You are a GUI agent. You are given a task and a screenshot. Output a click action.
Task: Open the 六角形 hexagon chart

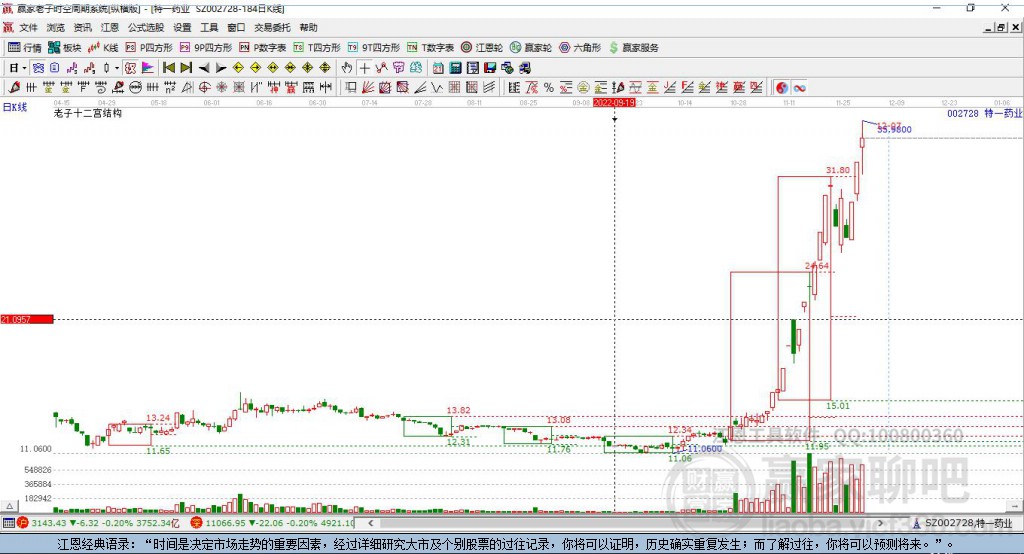click(x=580, y=48)
